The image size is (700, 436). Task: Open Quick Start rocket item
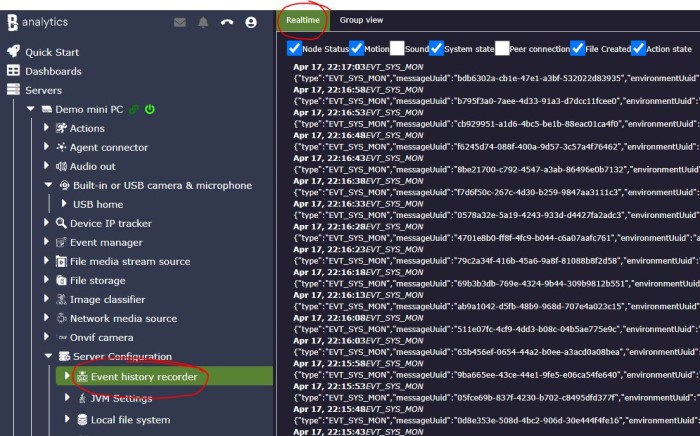point(52,52)
